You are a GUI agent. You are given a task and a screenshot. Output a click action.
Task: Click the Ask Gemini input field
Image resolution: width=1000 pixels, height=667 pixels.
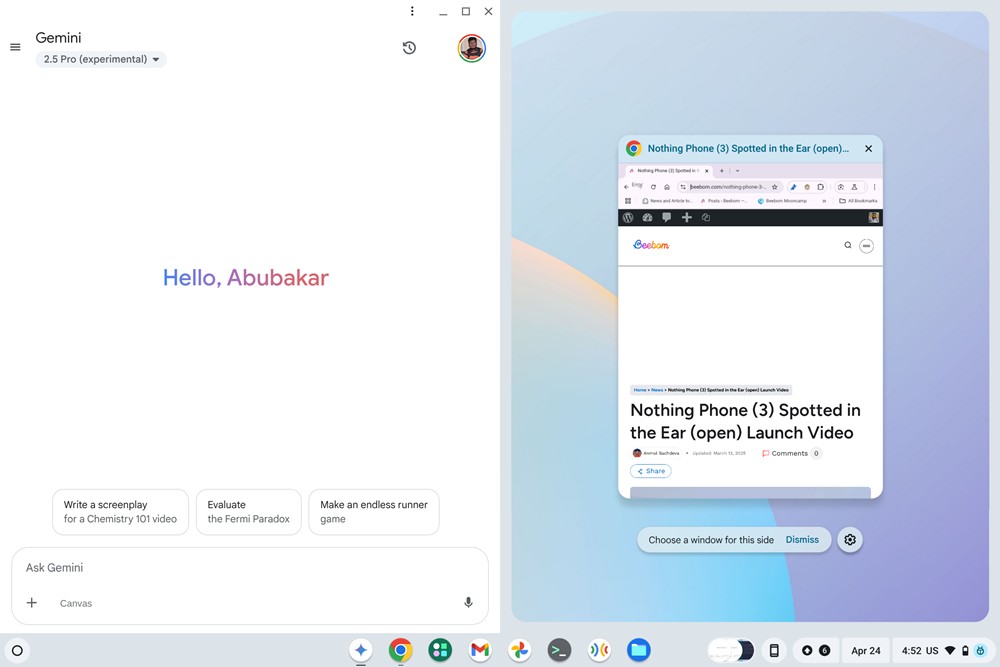[x=250, y=568]
